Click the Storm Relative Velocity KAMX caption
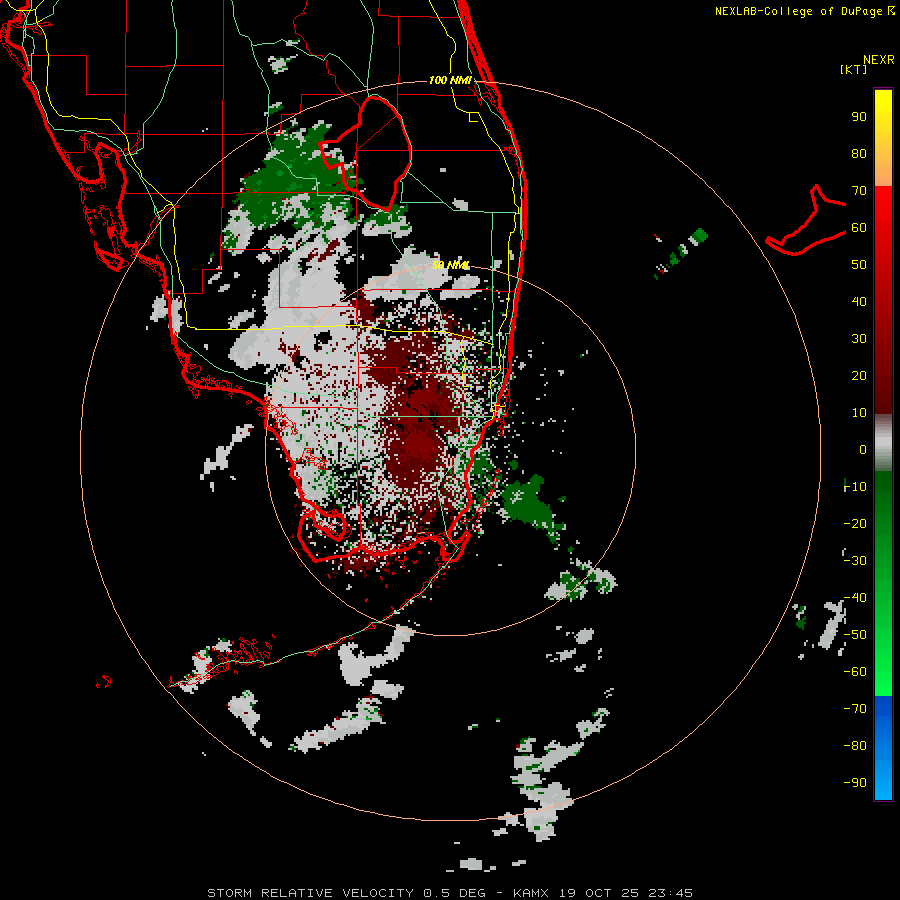 click(x=450, y=893)
